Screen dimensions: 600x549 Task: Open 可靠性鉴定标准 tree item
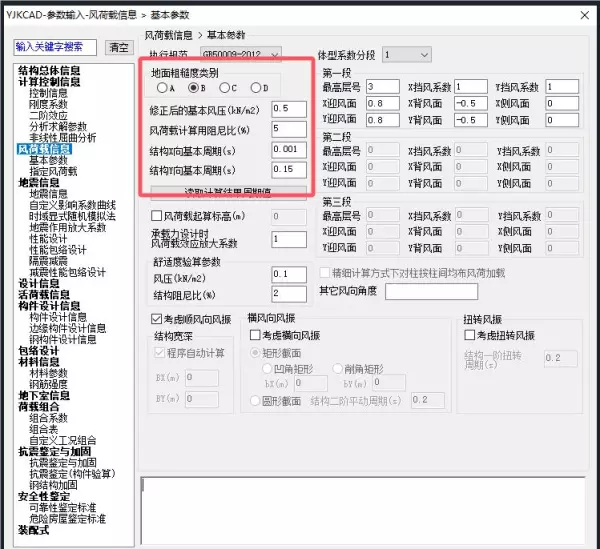pyautogui.click(x=63, y=508)
